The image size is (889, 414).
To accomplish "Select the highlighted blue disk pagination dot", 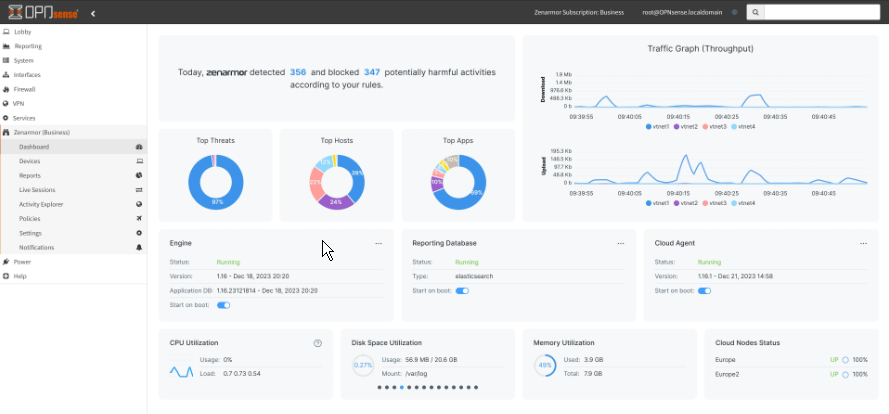I will coord(401,387).
